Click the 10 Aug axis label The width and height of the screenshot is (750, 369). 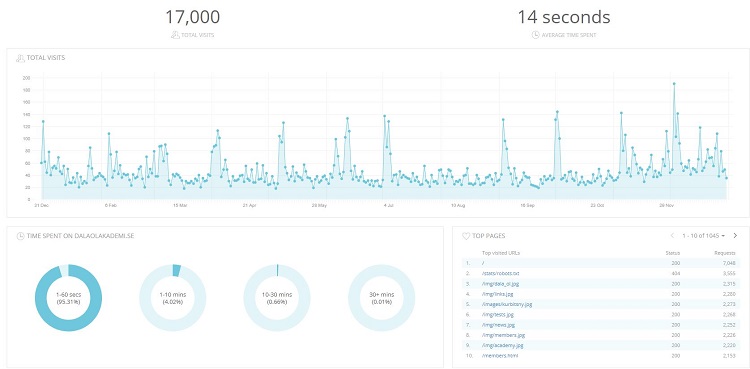click(458, 205)
